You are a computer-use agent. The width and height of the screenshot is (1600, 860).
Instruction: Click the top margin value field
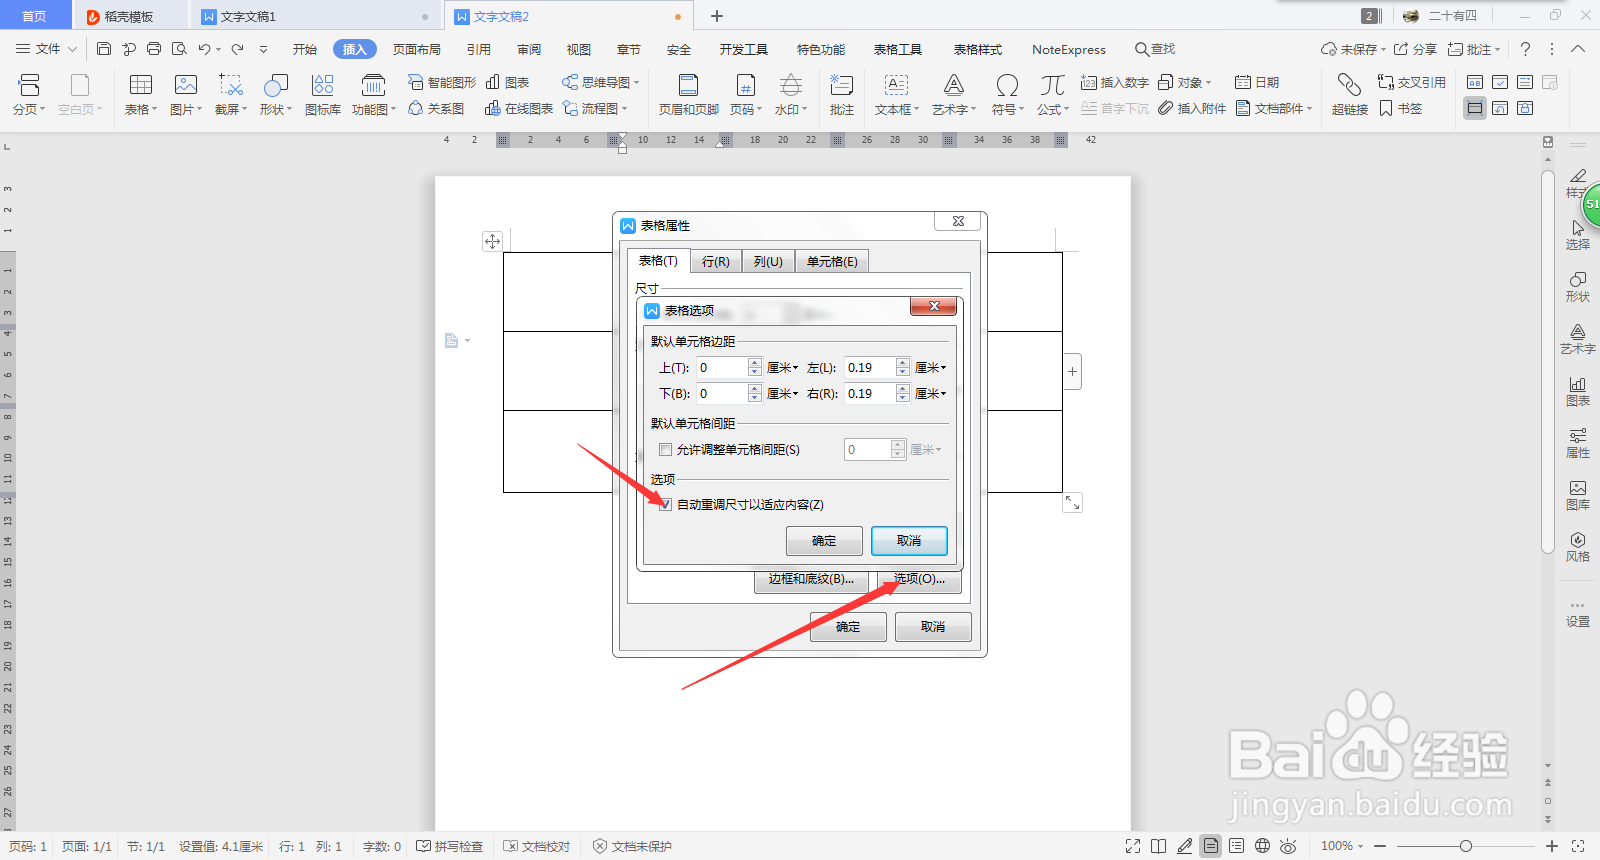click(722, 367)
